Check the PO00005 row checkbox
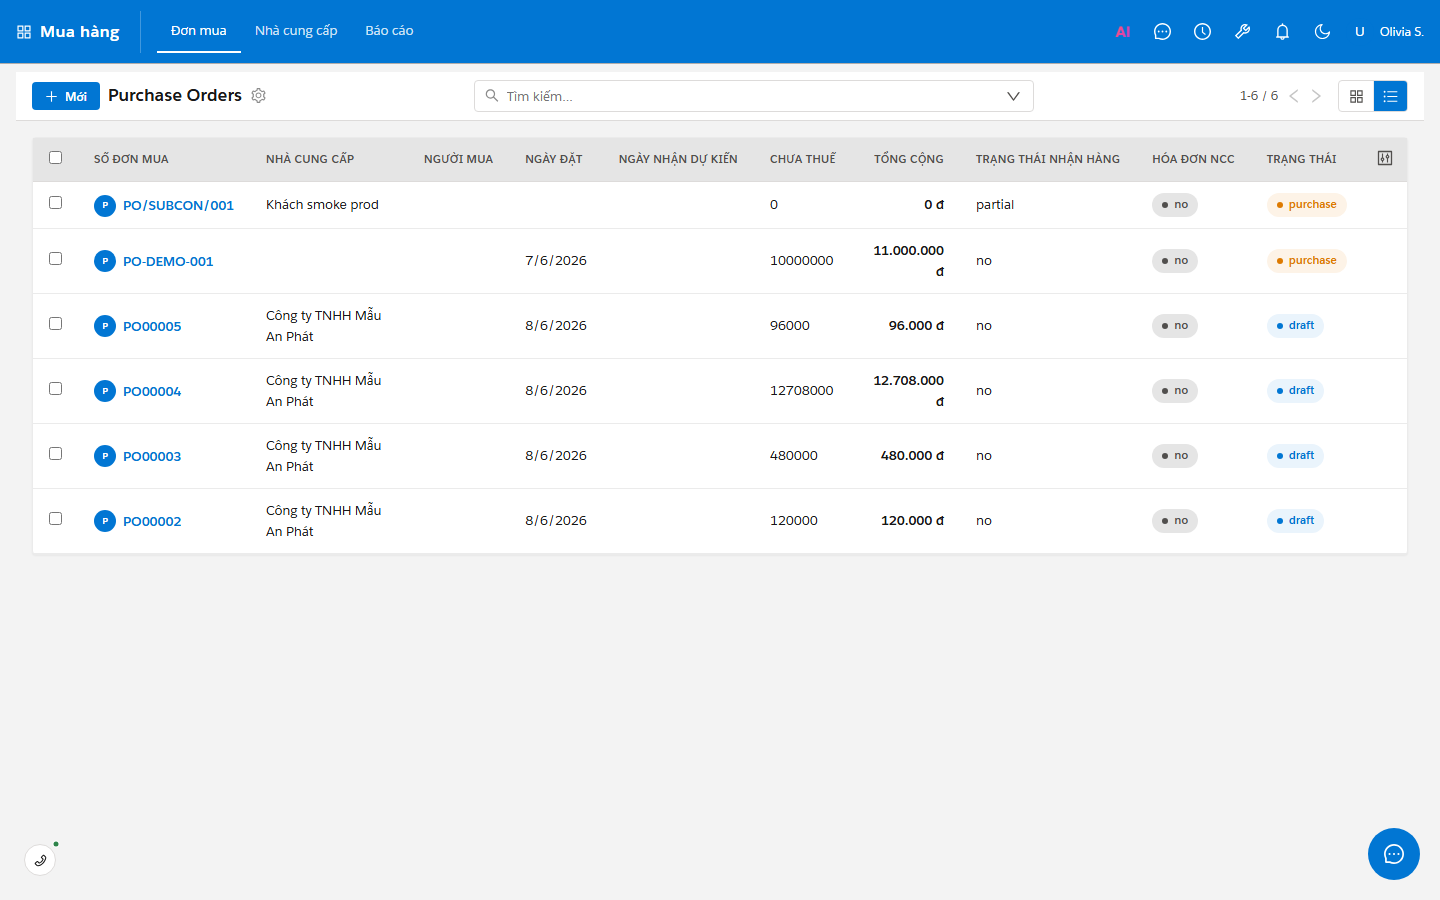This screenshot has height=900, width=1440. coord(56,324)
